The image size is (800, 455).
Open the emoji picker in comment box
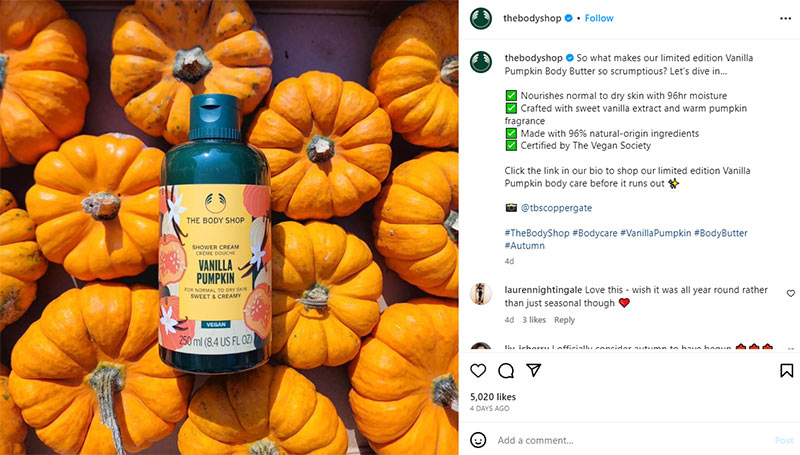click(x=478, y=440)
